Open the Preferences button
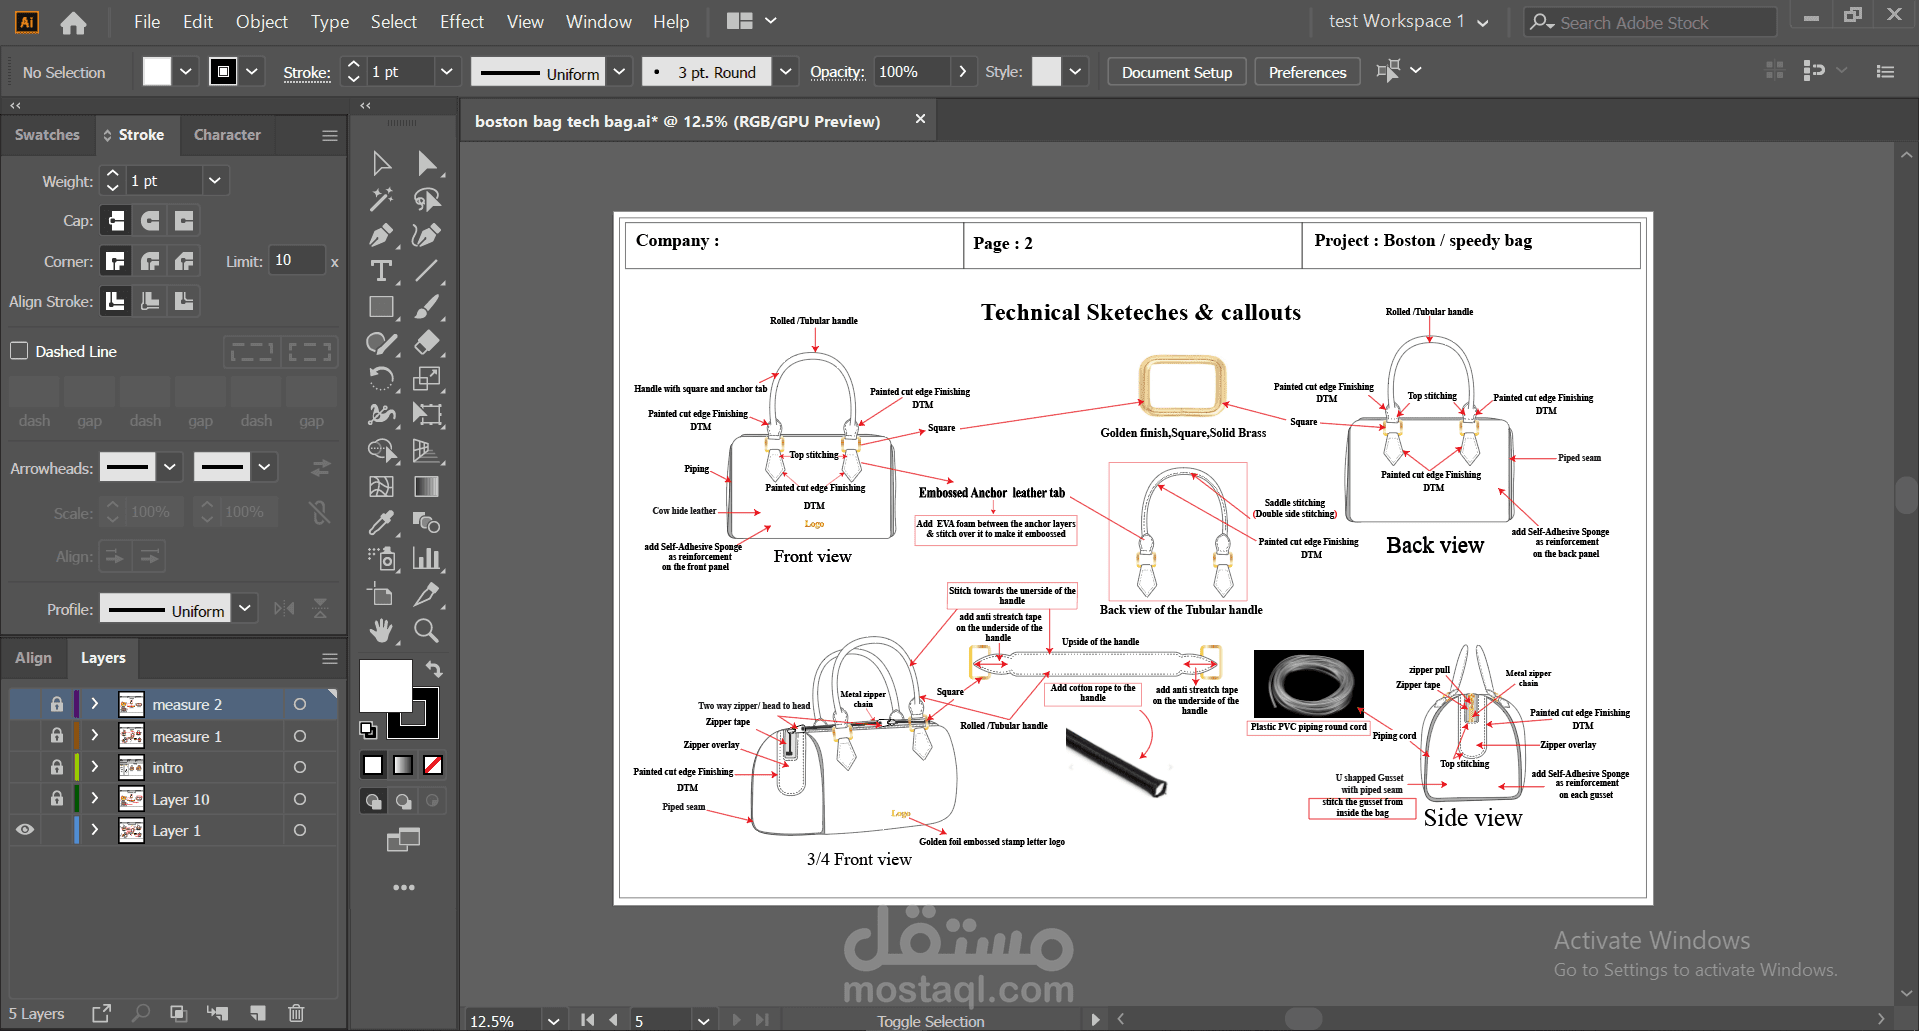Screen dimensions: 1919x1031 point(1307,72)
